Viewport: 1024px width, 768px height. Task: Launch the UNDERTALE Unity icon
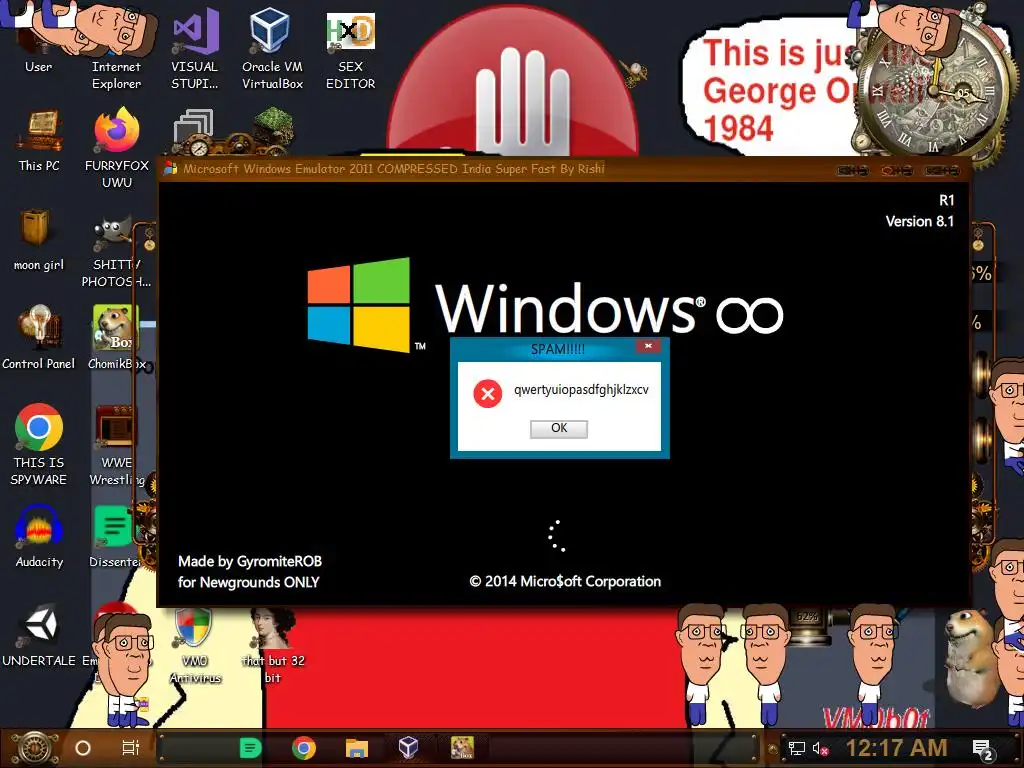click(39, 636)
